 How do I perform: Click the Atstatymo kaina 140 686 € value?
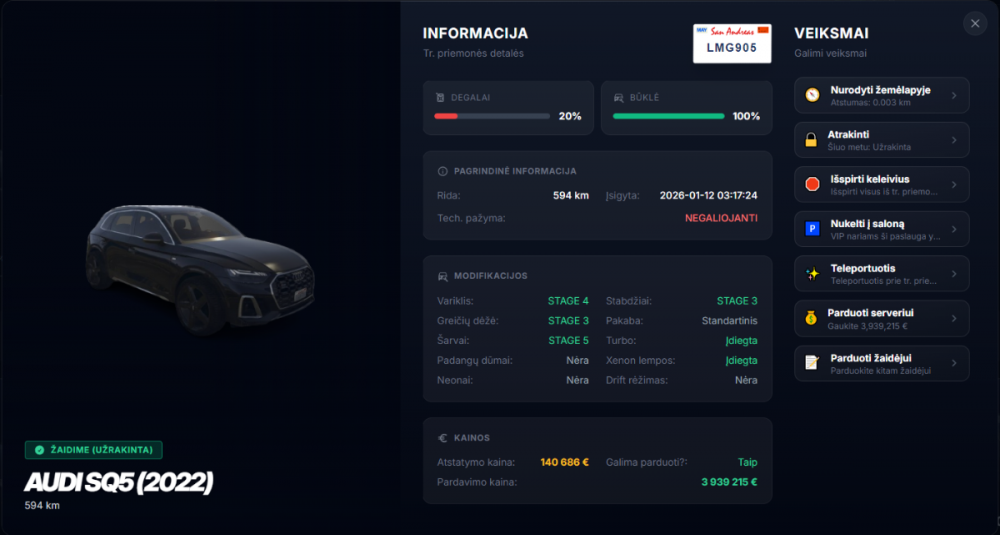[x=564, y=462]
